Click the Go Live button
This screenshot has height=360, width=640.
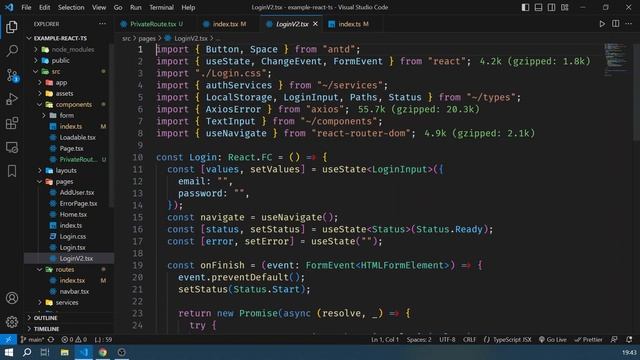pyautogui.click(x=553, y=340)
